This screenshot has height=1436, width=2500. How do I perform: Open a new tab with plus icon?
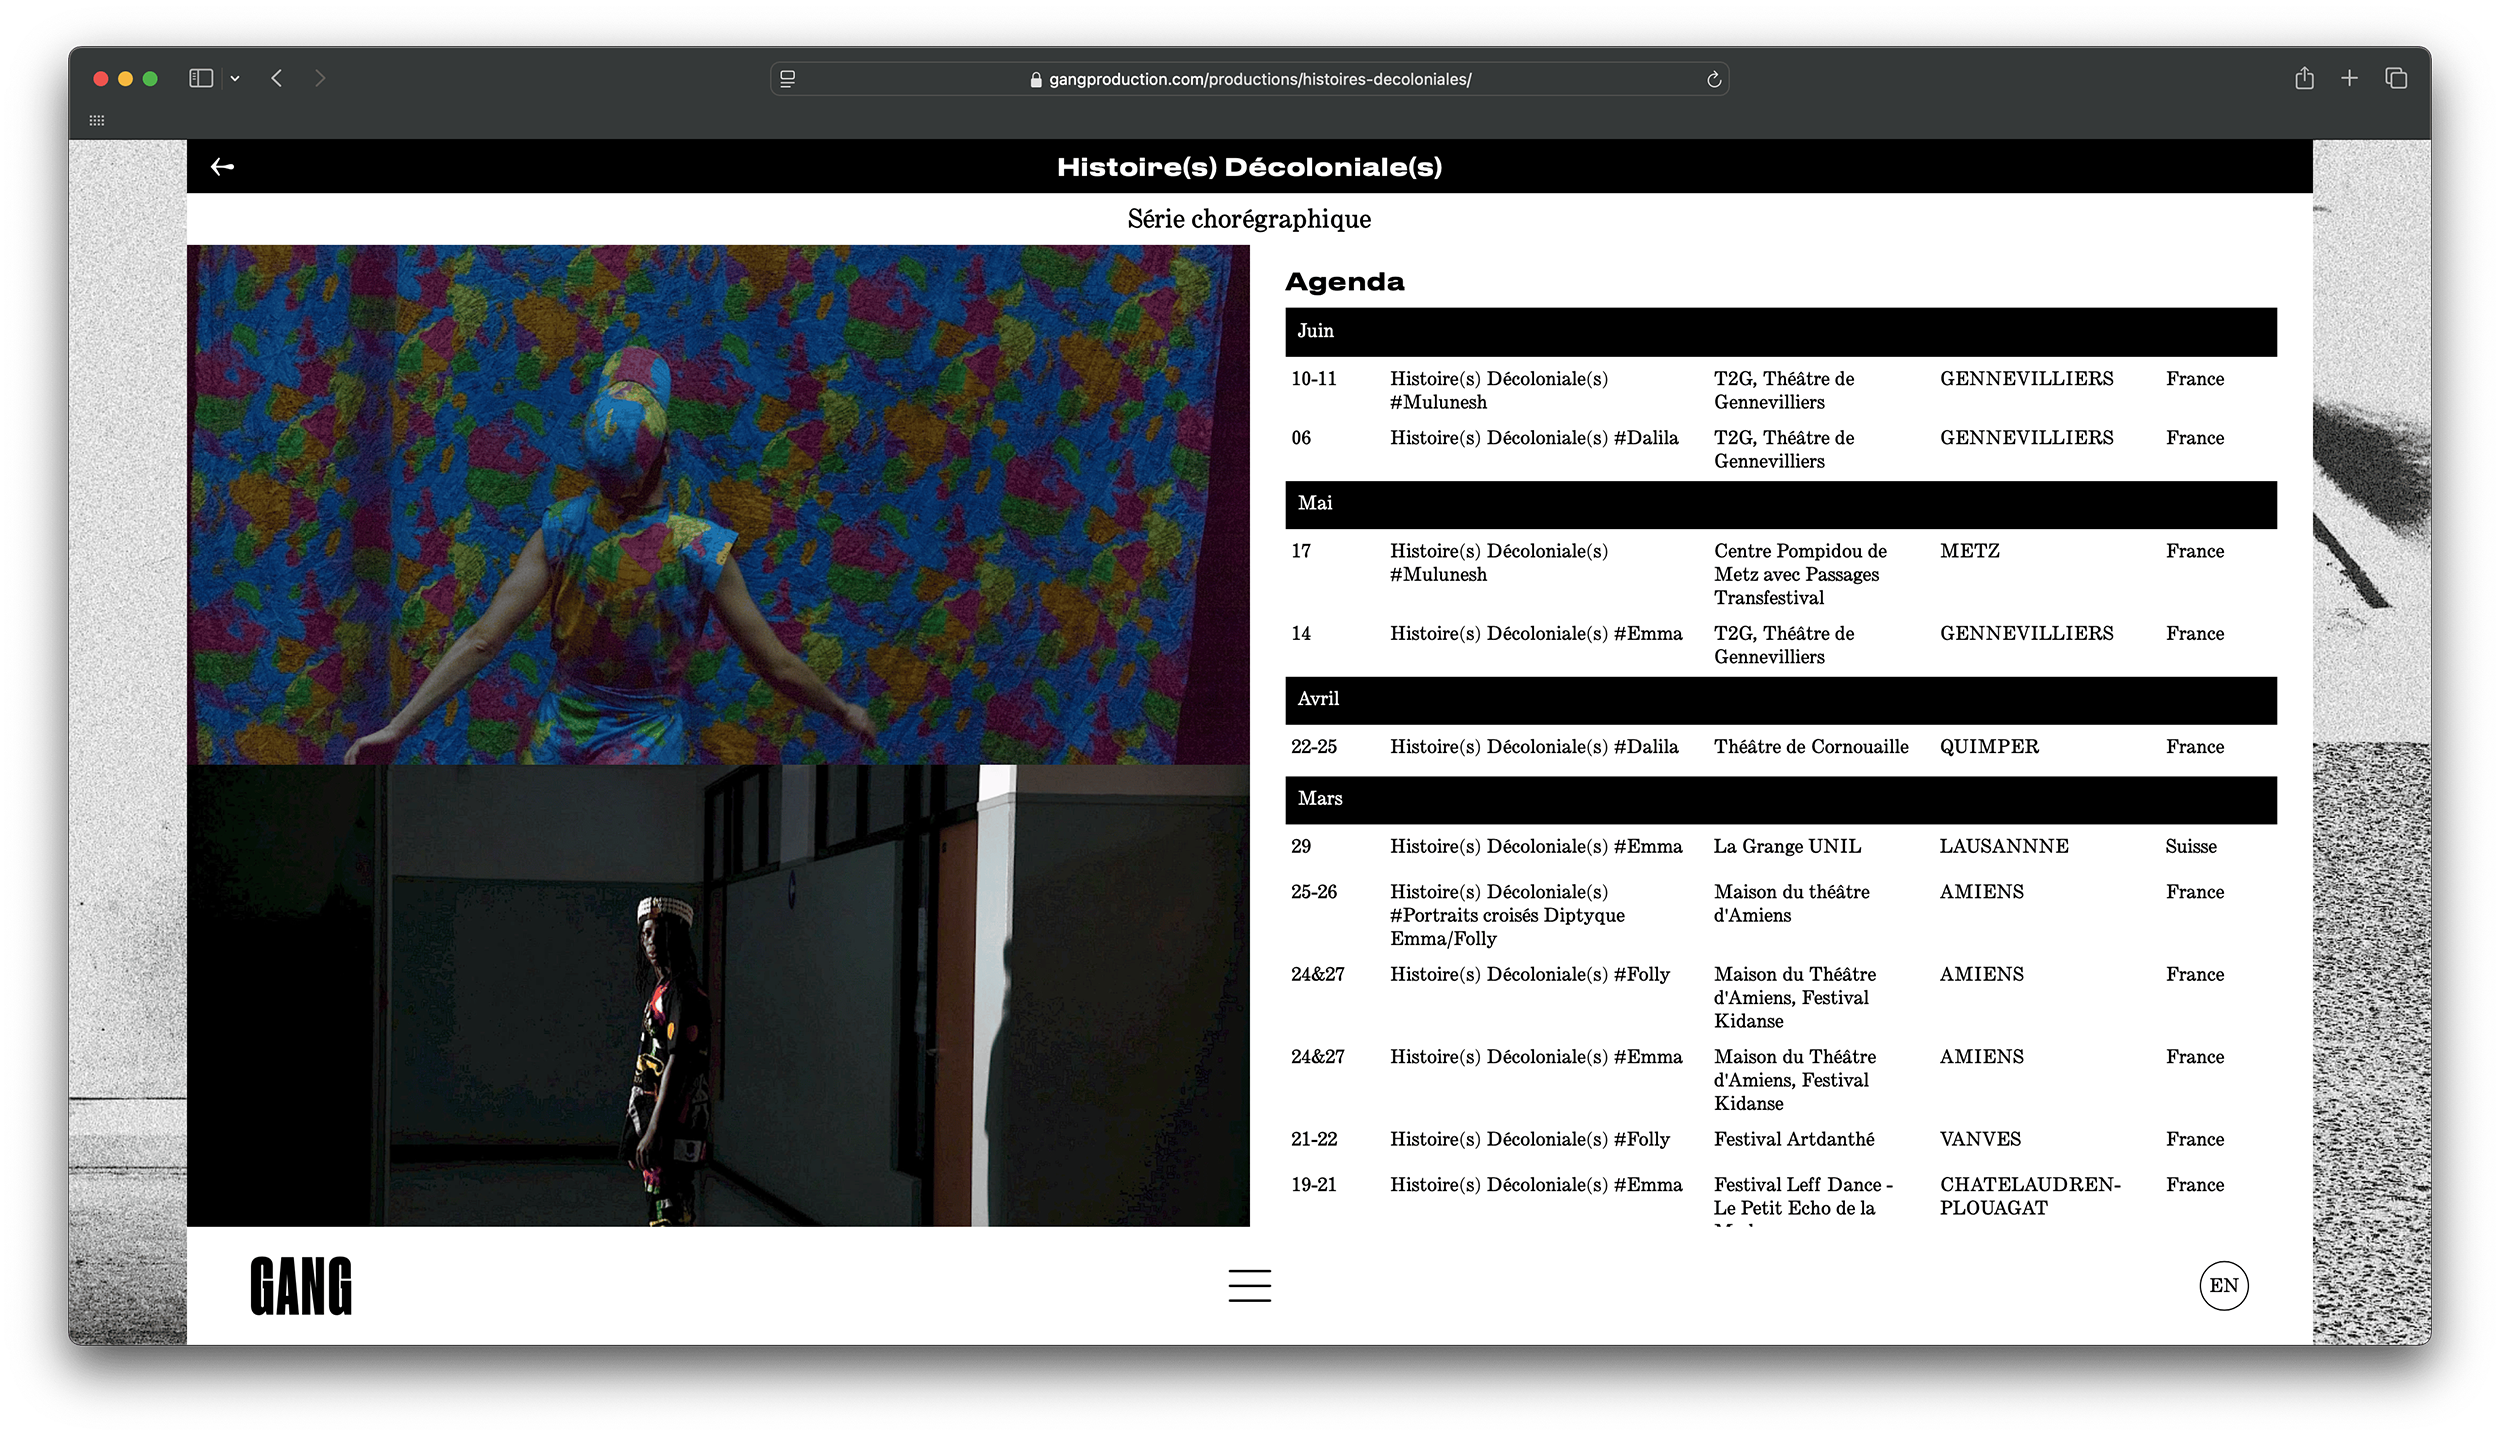2349,78
